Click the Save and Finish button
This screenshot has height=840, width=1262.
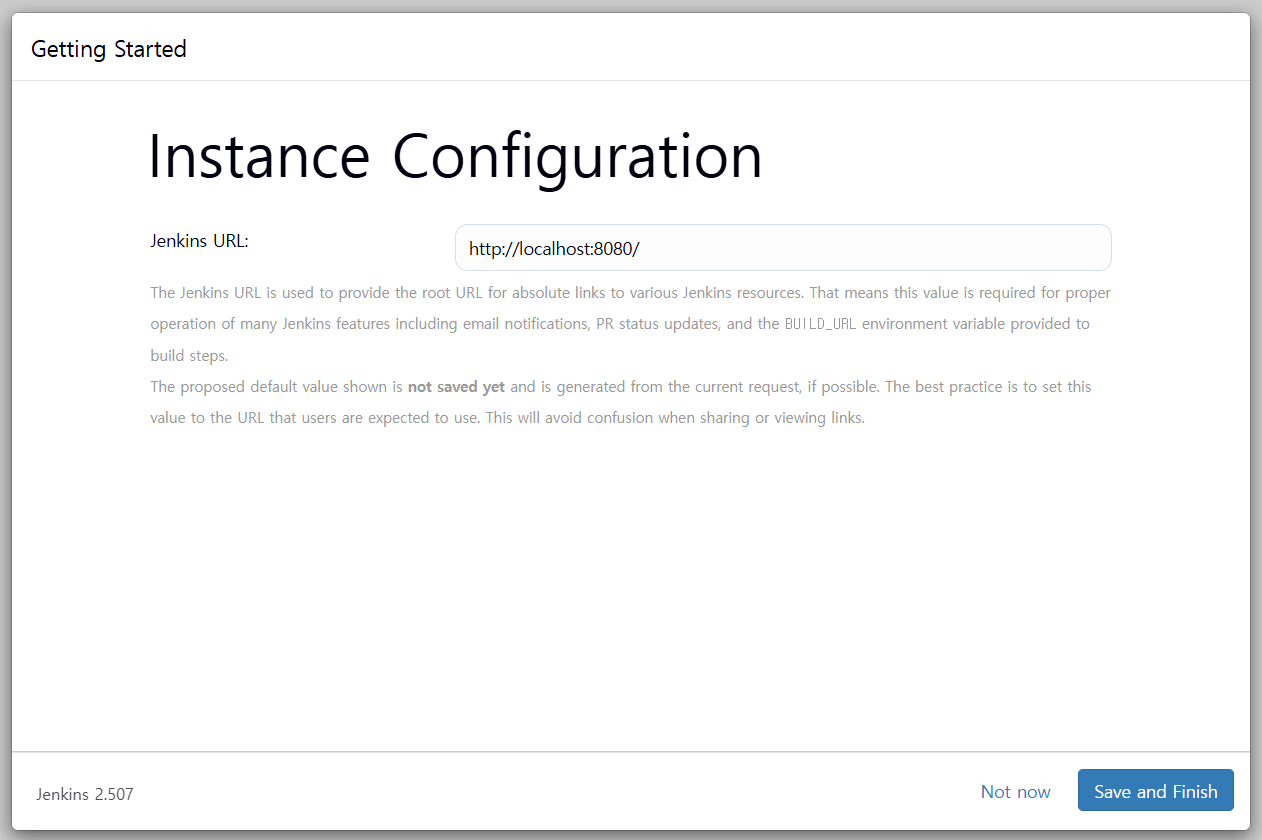pos(1155,791)
